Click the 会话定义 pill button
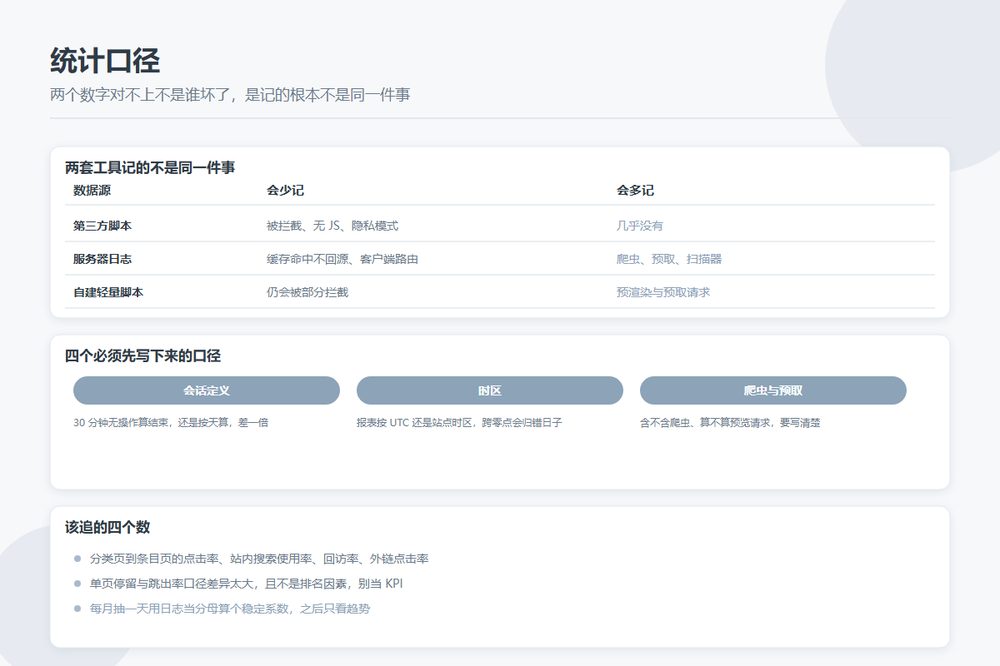 206,390
